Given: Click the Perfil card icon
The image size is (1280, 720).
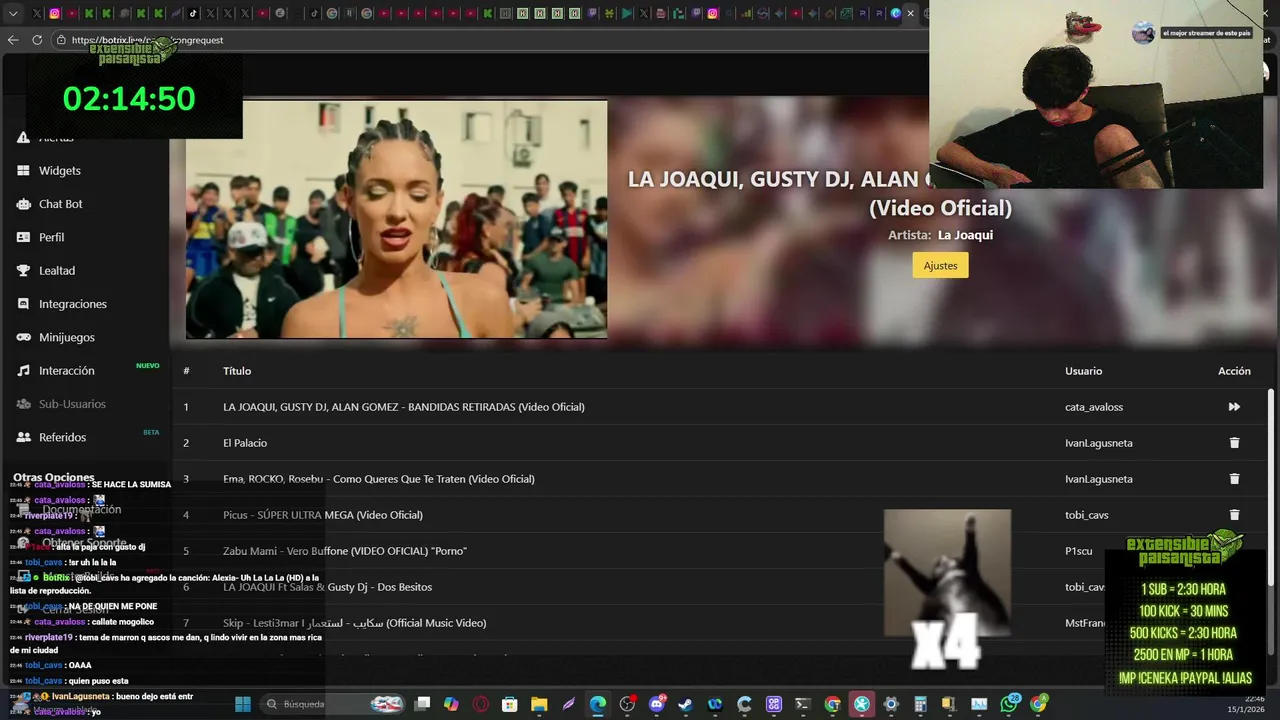Looking at the screenshot, I should click(x=23, y=237).
